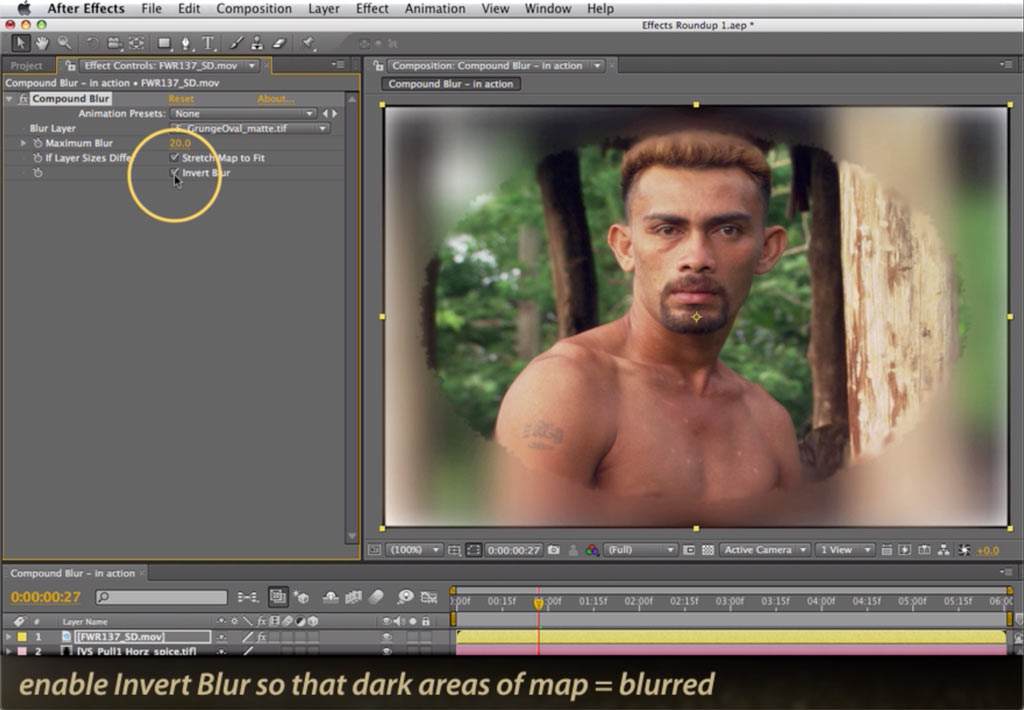Click timeline current-time indicator marker
Image resolution: width=1024 pixels, height=710 pixels.
(x=538, y=603)
